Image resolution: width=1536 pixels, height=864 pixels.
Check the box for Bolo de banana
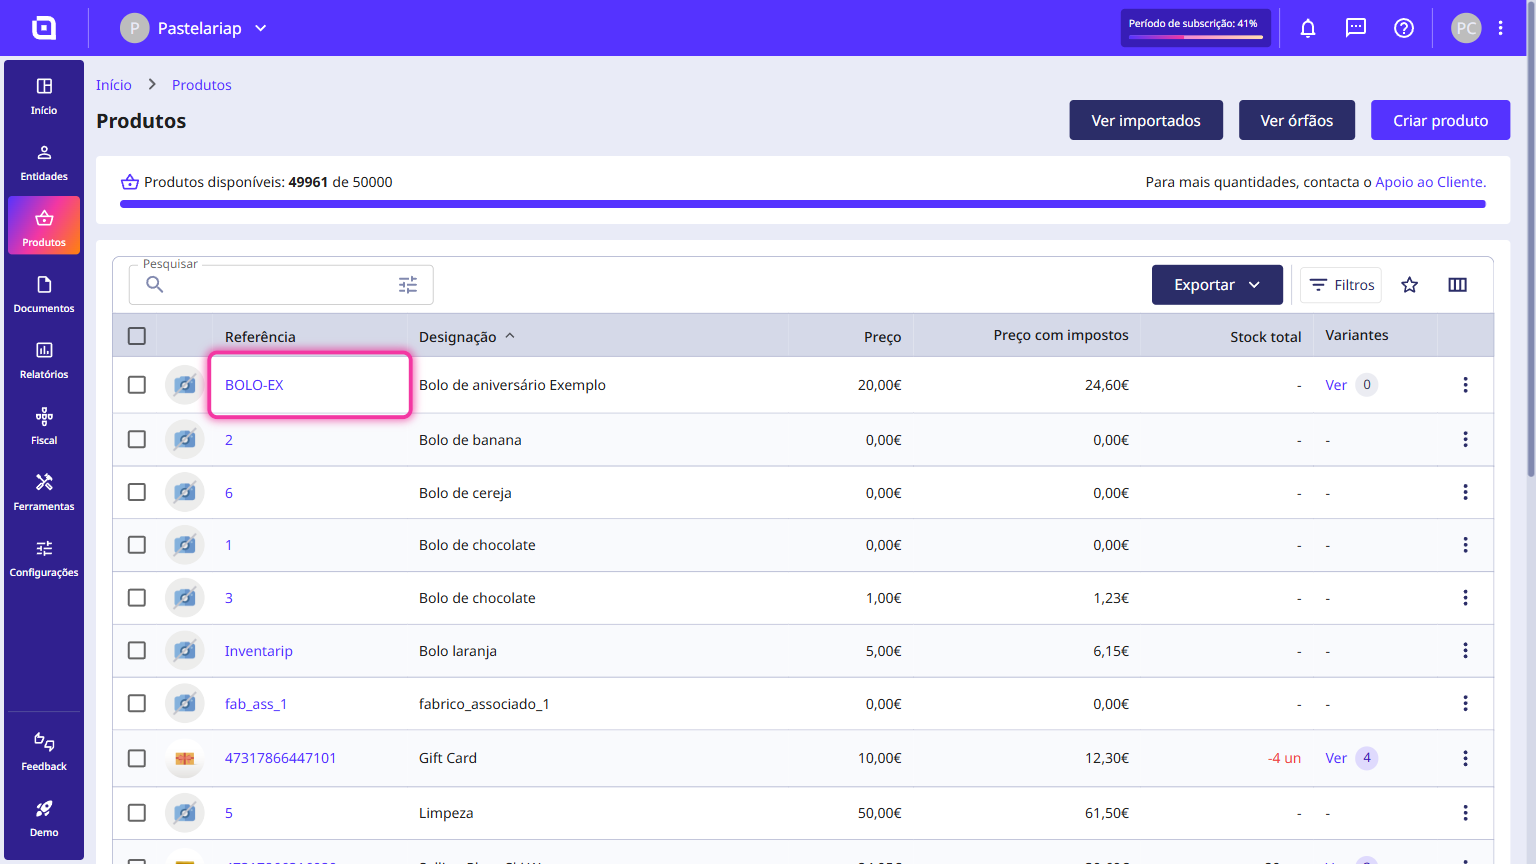(x=137, y=439)
